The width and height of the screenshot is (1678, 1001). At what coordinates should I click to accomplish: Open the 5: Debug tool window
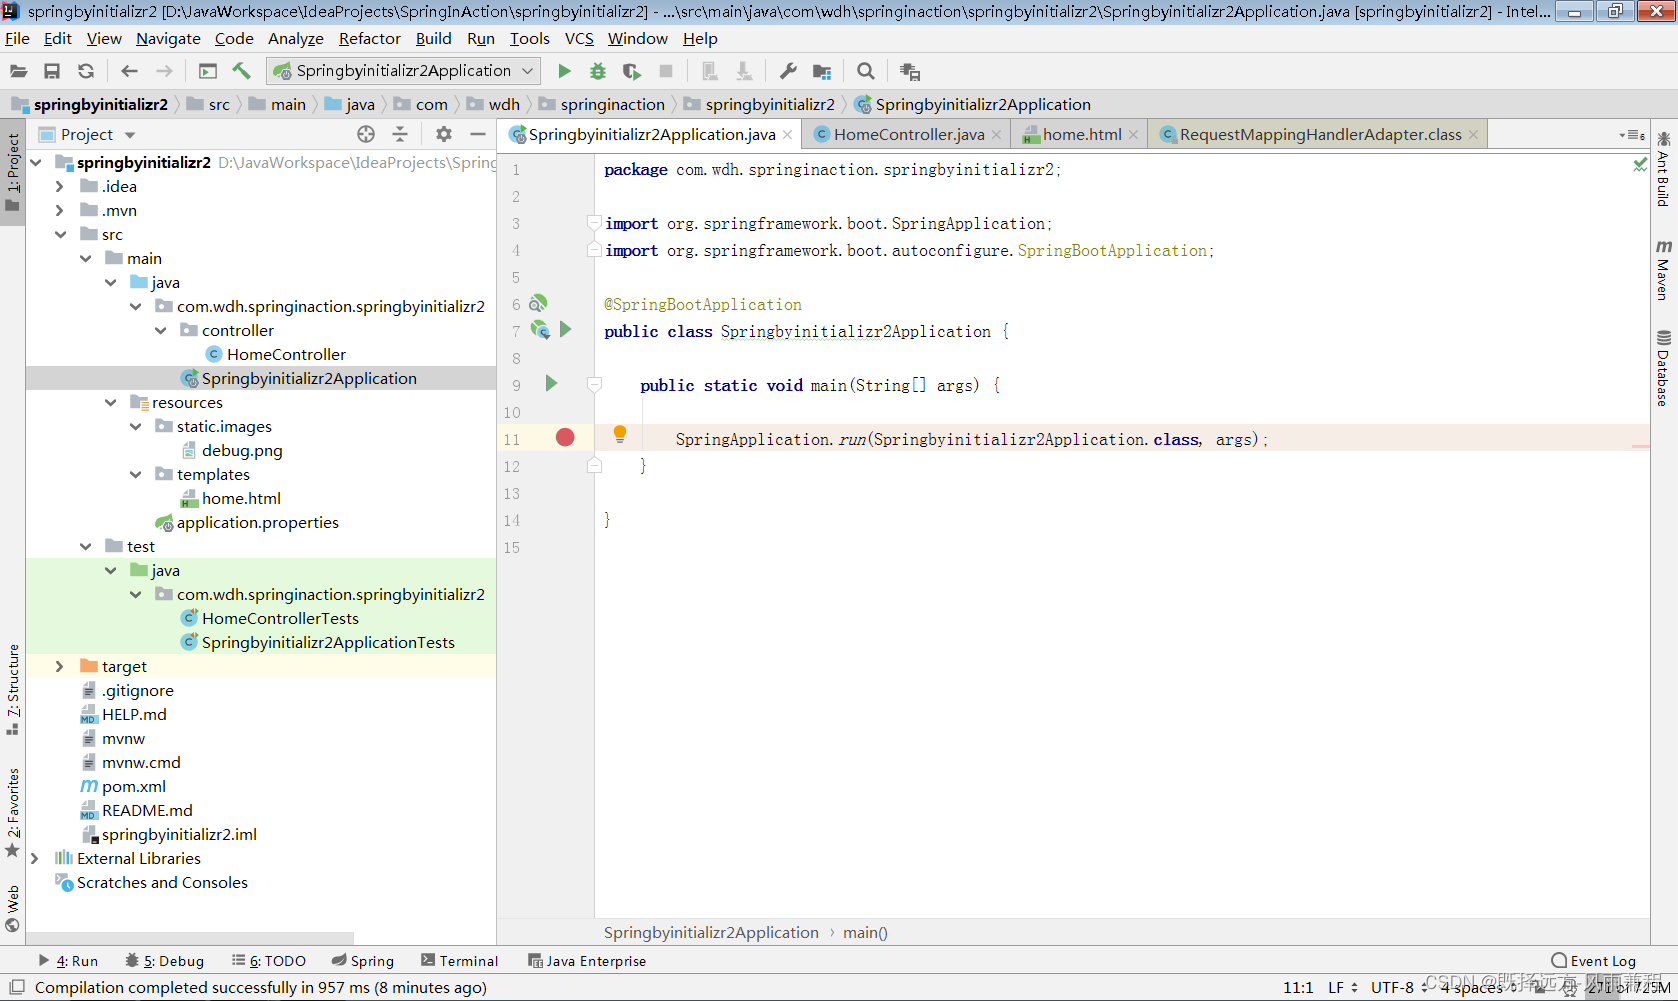pos(165,961)
